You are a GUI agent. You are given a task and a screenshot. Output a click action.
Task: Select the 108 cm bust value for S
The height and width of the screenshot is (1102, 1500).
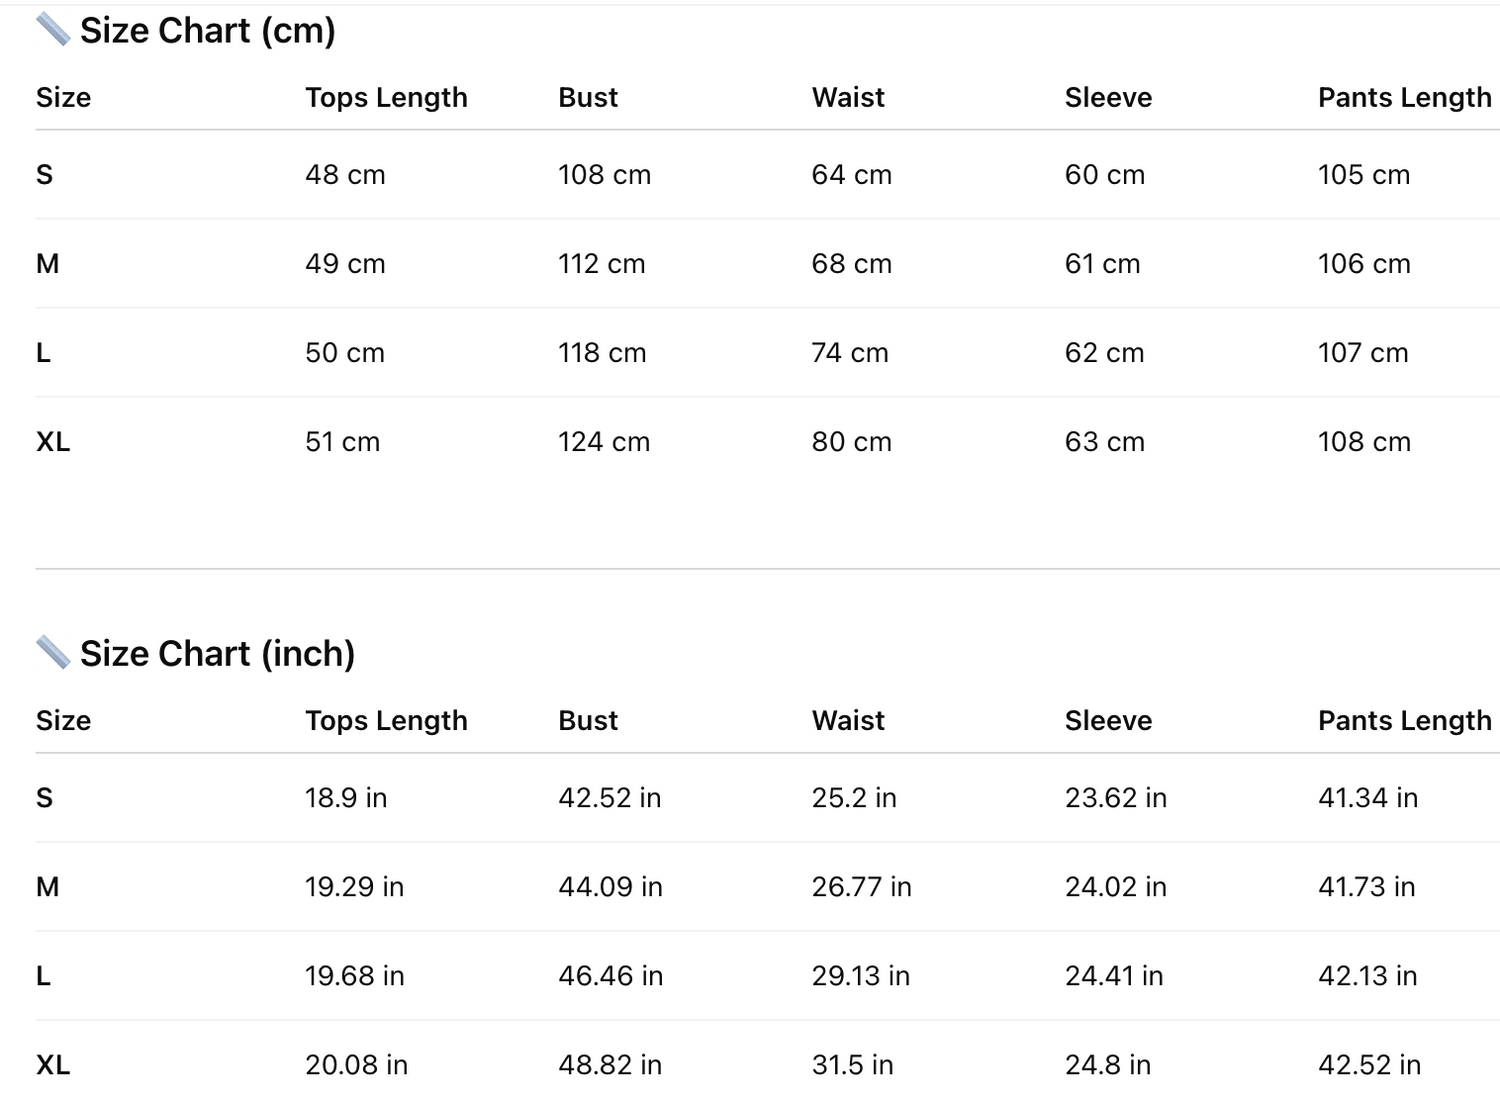tap(604, 175)
